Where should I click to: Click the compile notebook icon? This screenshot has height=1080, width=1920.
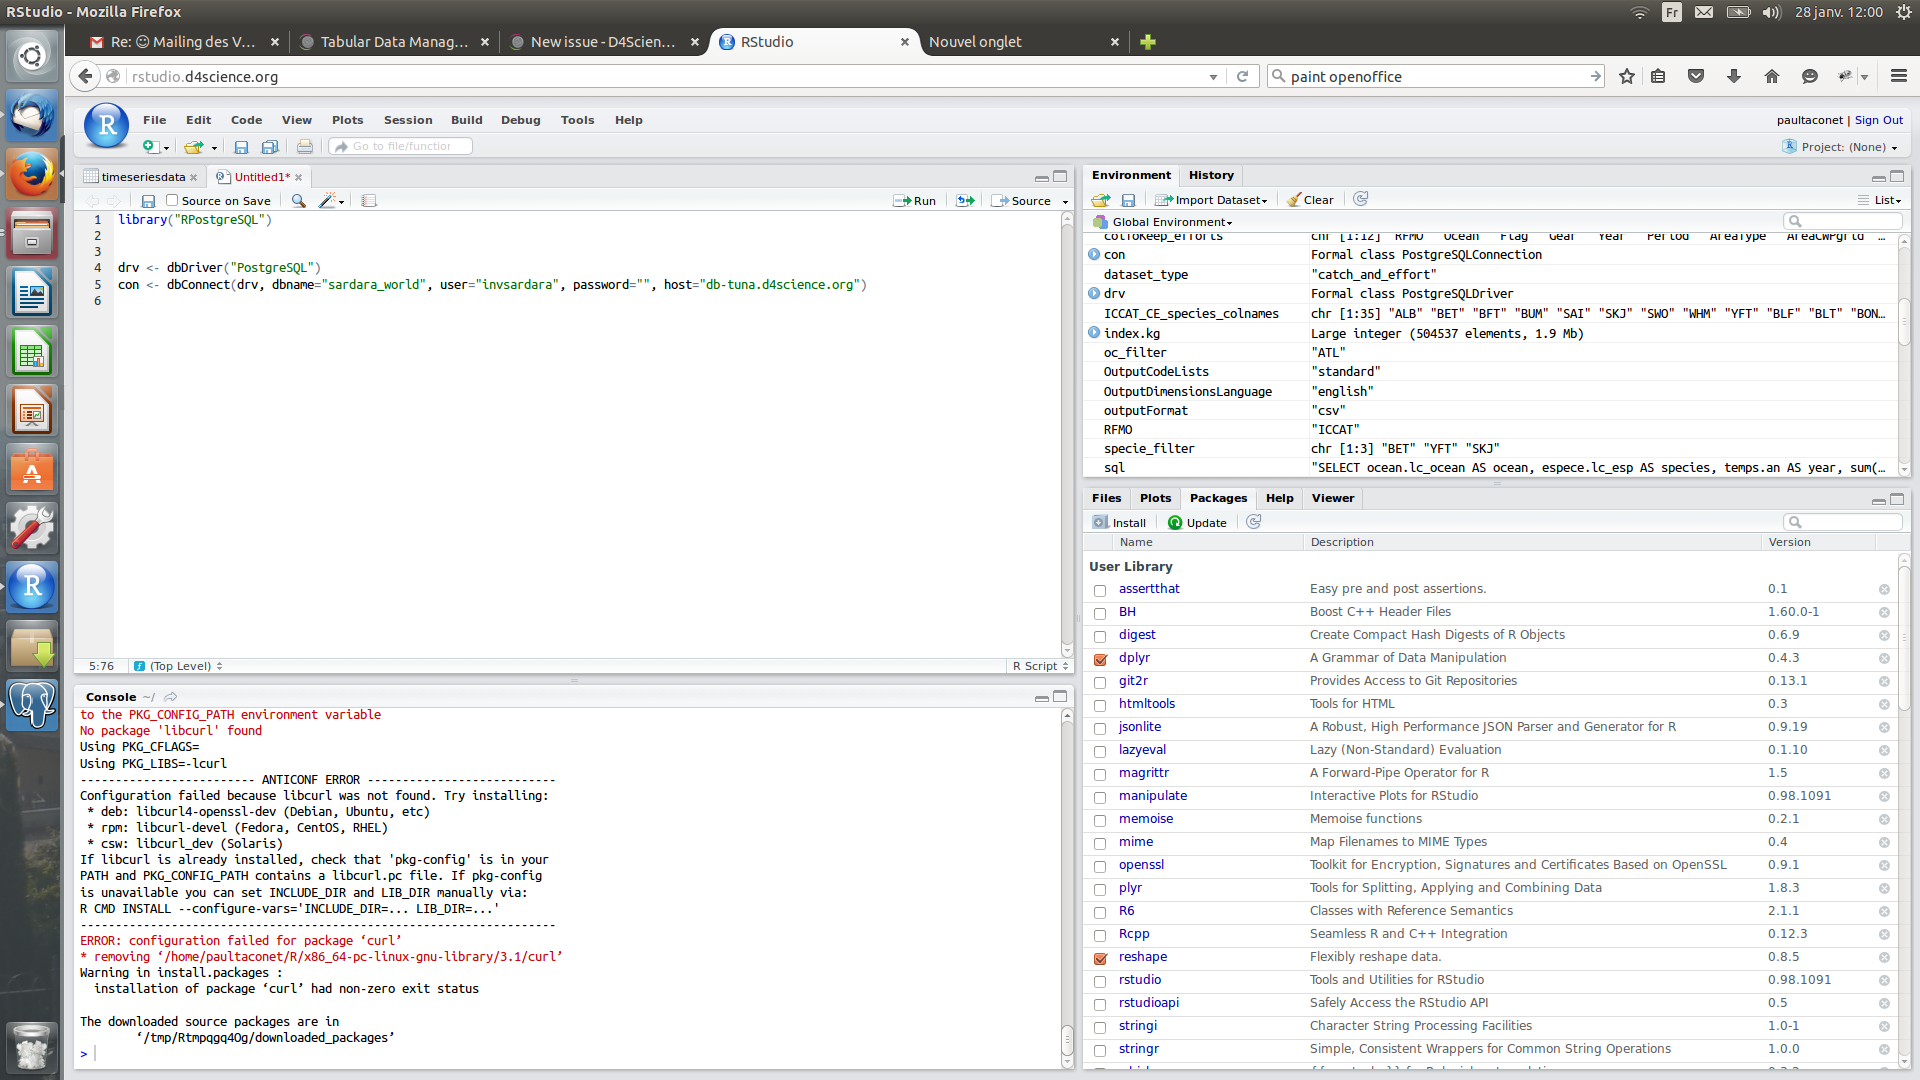coord(369,201)
